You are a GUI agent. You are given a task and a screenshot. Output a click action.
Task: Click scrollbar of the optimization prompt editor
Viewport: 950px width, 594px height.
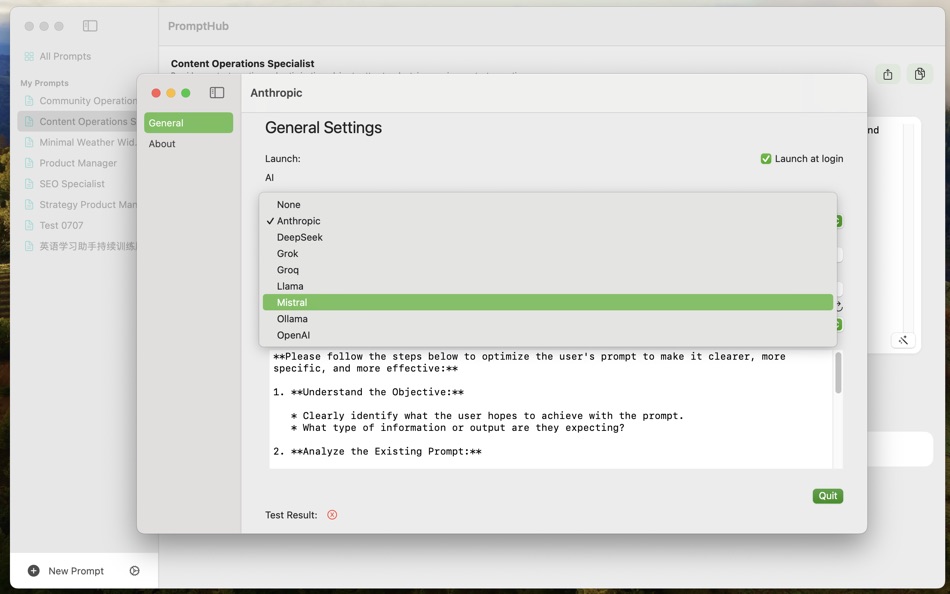[839, 373]
